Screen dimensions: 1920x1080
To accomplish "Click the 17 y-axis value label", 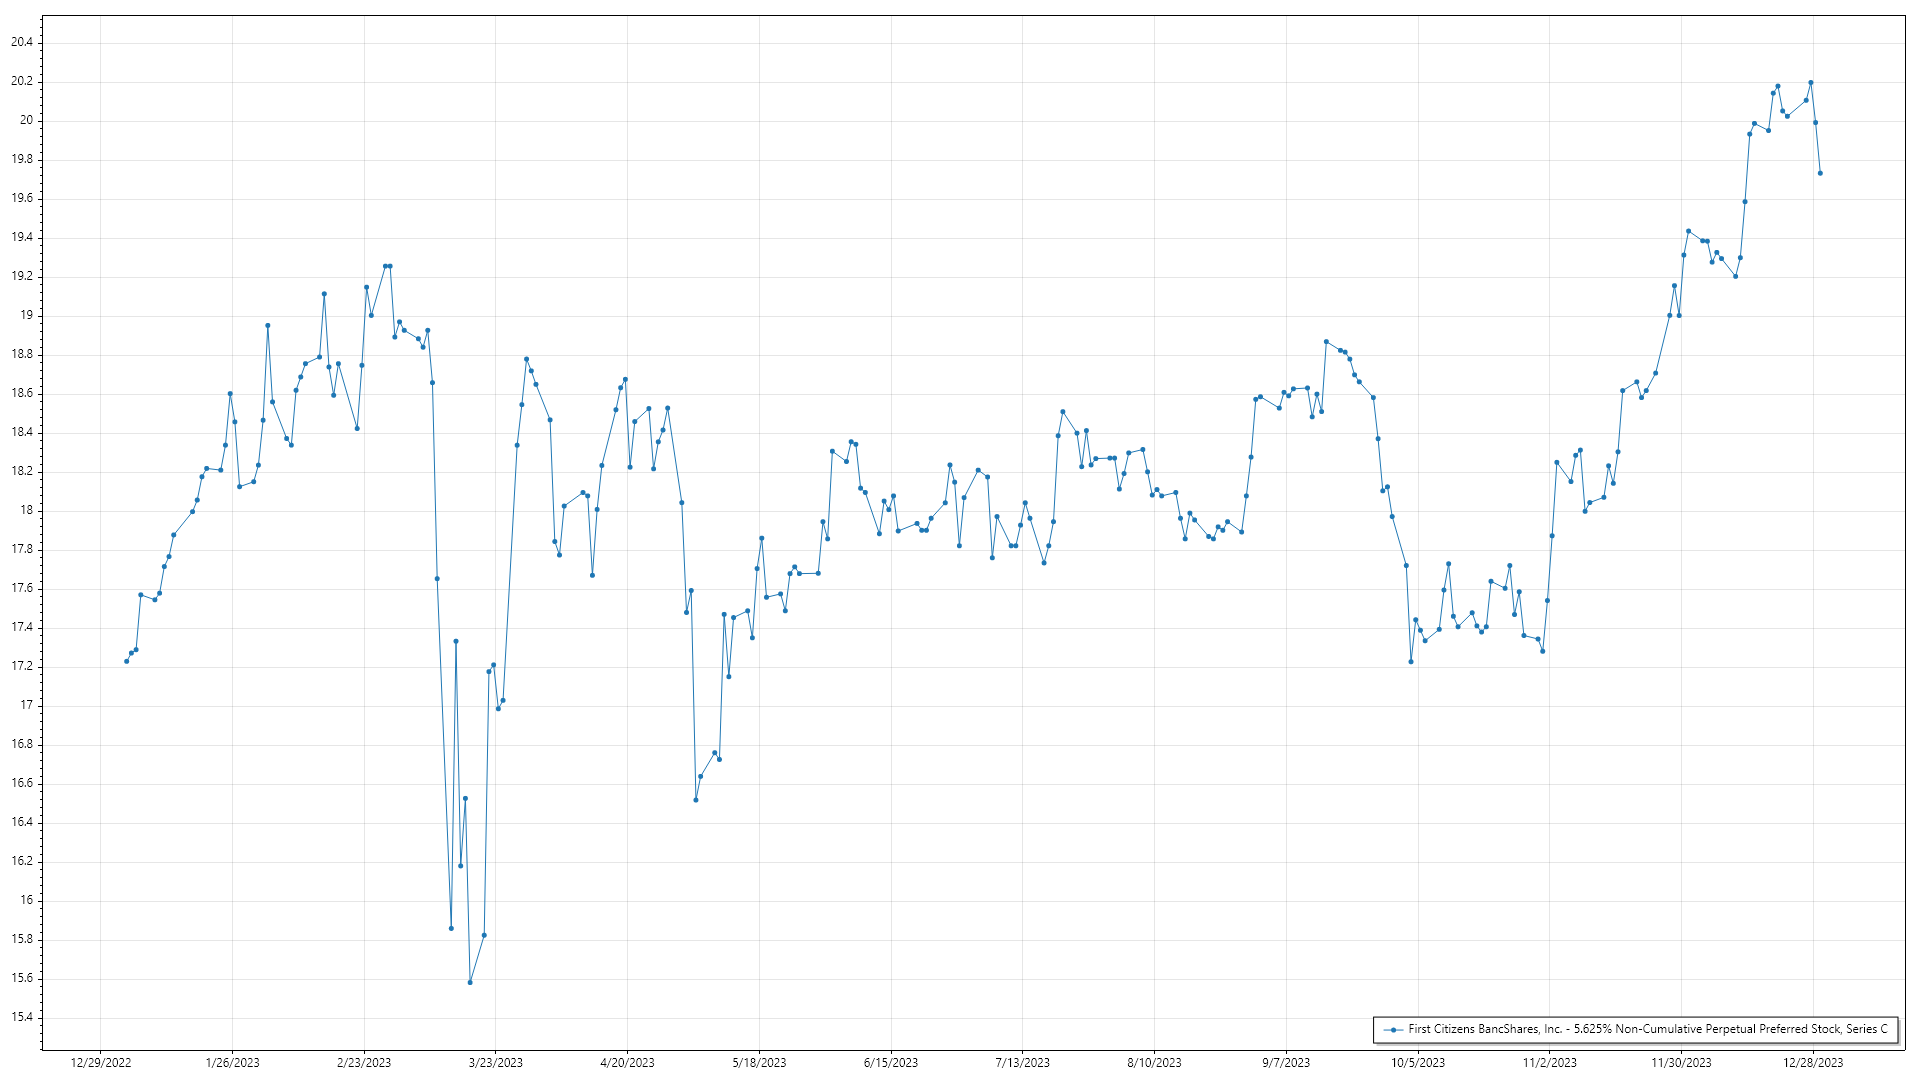I will pyautogui.click(x=27, y=705).
